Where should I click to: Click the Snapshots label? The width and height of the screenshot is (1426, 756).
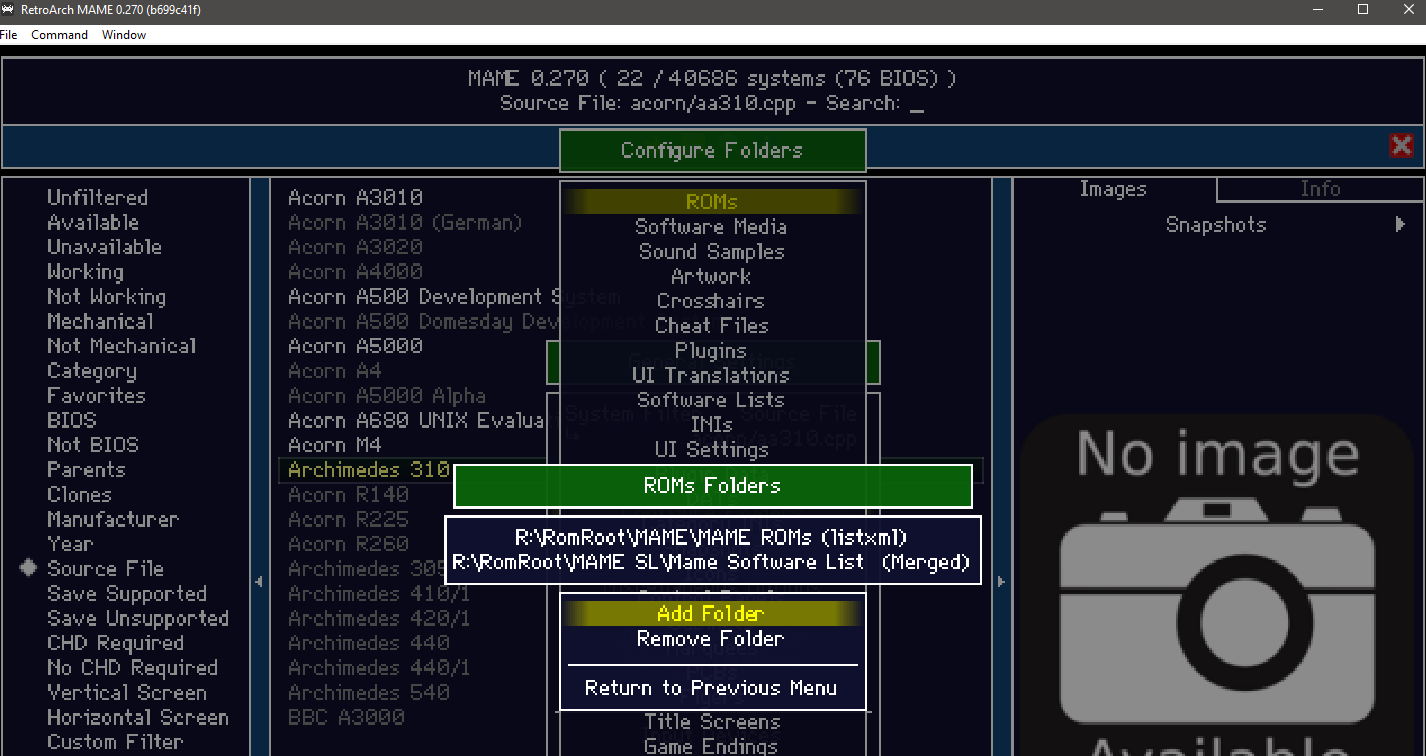coord(1216,225)
